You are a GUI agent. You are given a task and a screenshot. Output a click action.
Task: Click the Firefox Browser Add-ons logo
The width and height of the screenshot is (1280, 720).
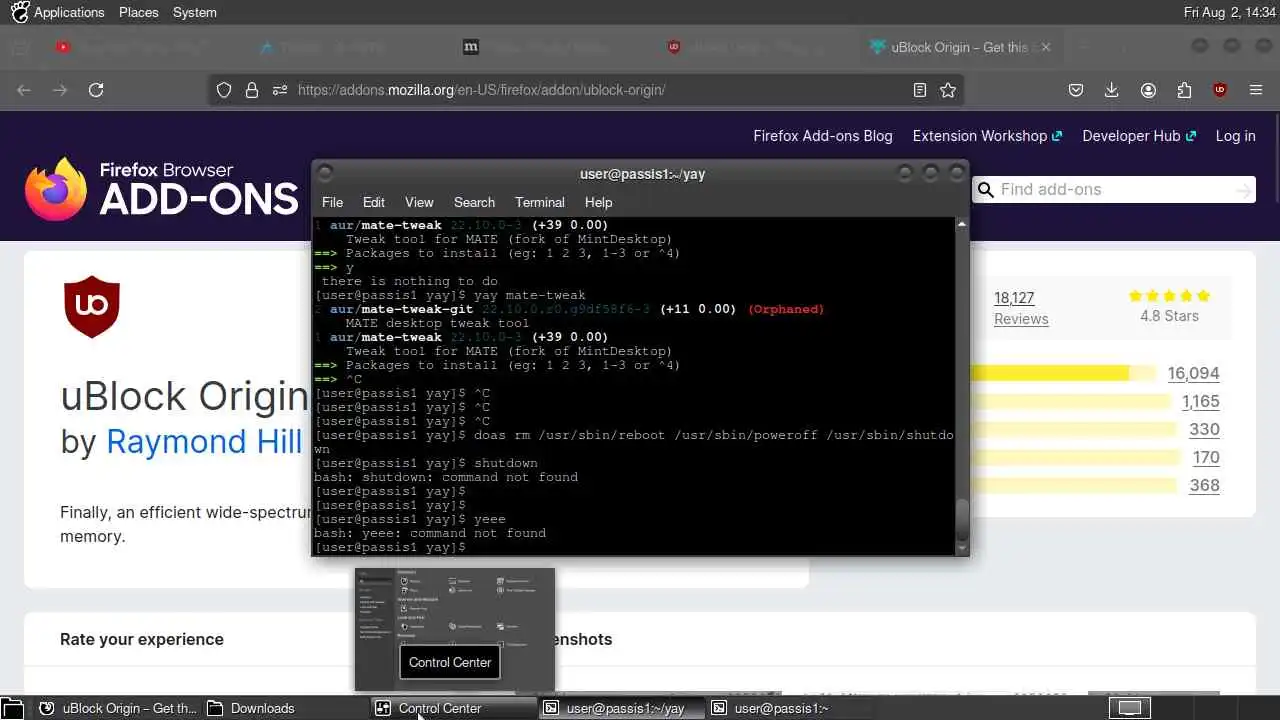(161, 188)
